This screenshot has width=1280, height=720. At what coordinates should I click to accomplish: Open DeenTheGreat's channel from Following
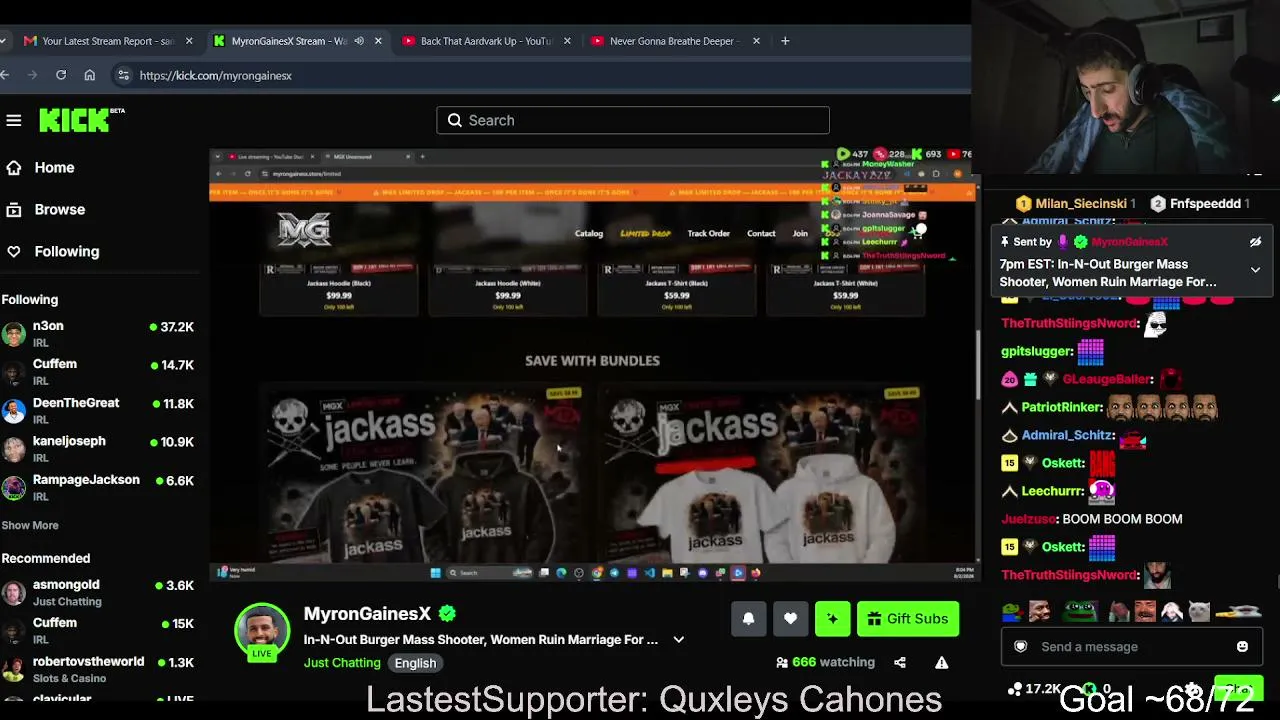coord(98,411)
